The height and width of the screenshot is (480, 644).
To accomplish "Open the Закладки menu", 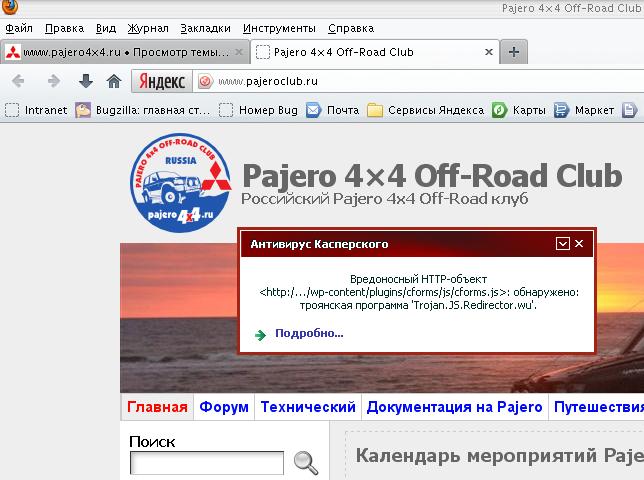I will pyautogui.click(x=206, y=27).
